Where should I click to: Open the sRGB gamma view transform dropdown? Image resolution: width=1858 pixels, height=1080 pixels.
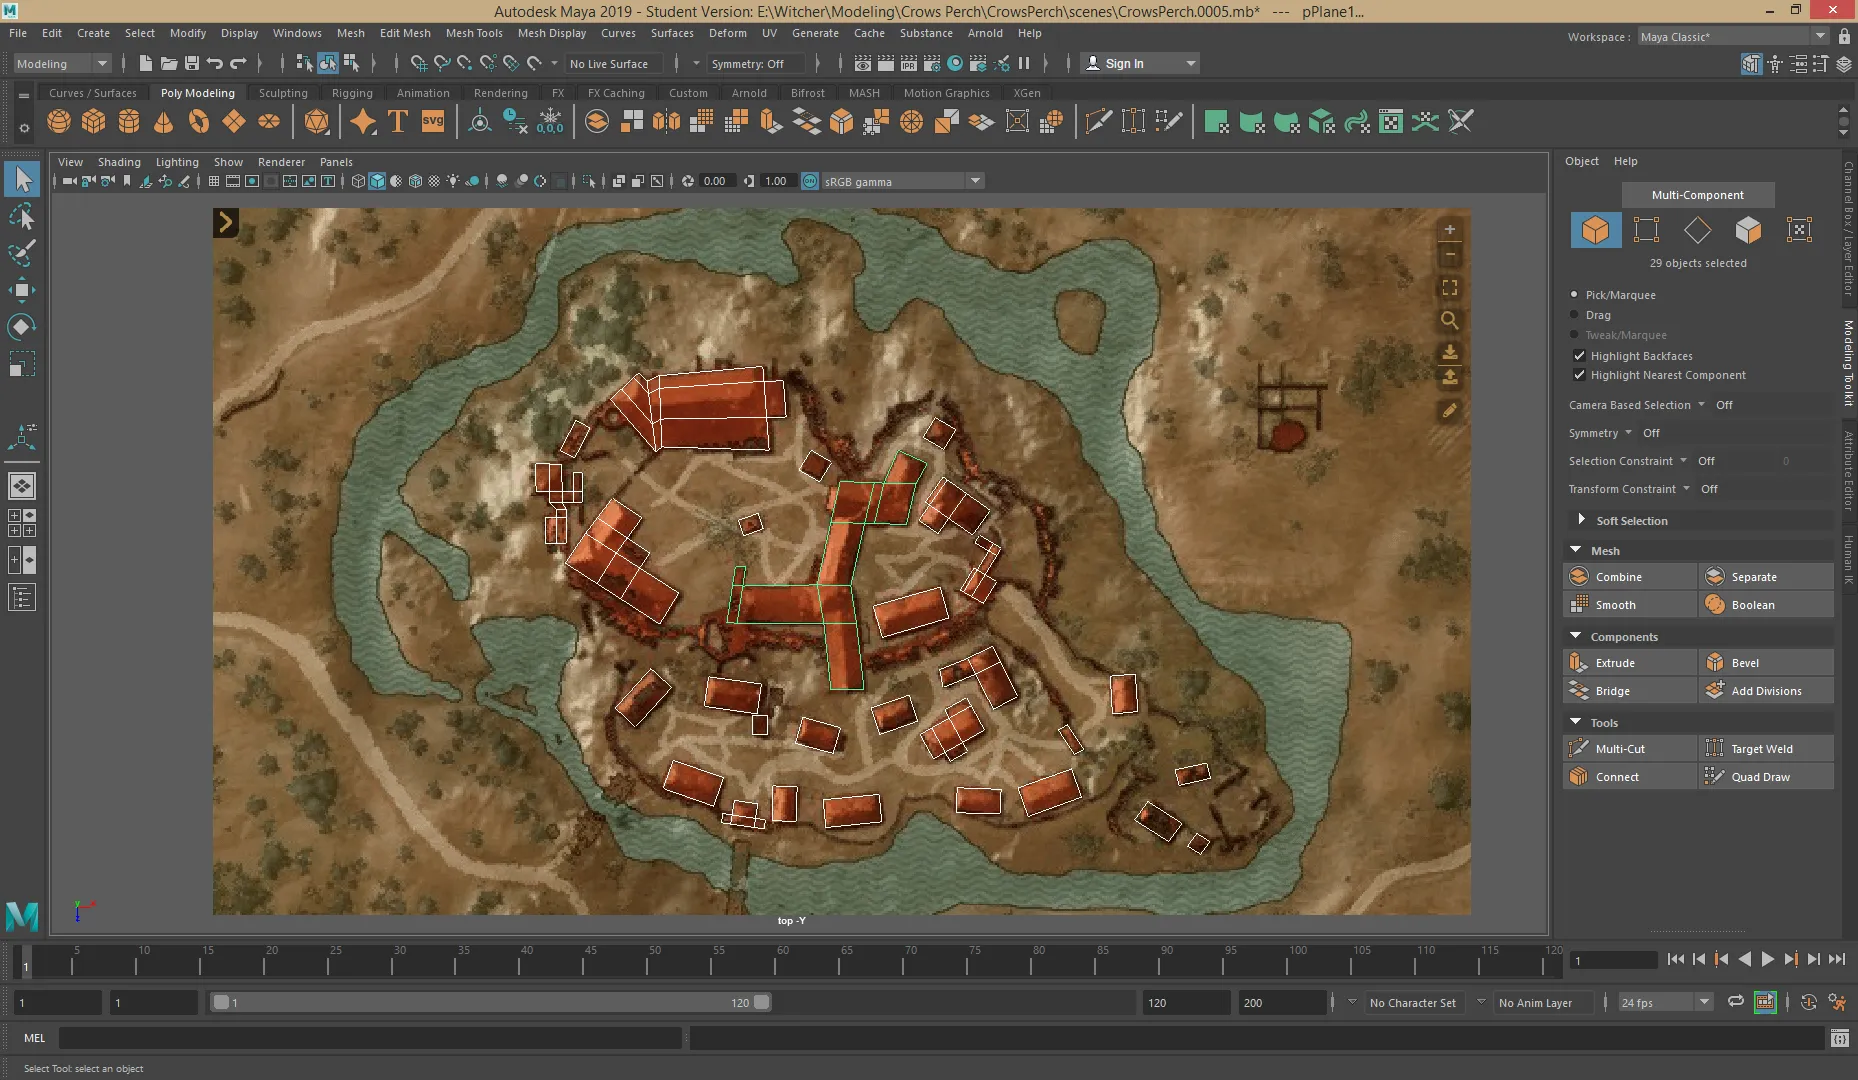[903, 181]
